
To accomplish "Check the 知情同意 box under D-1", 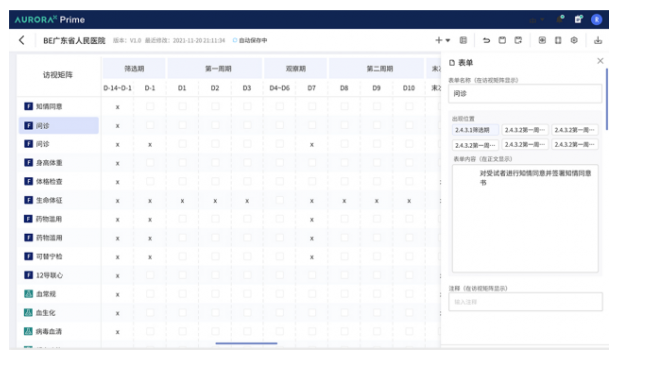I will (x=150, y=106).
